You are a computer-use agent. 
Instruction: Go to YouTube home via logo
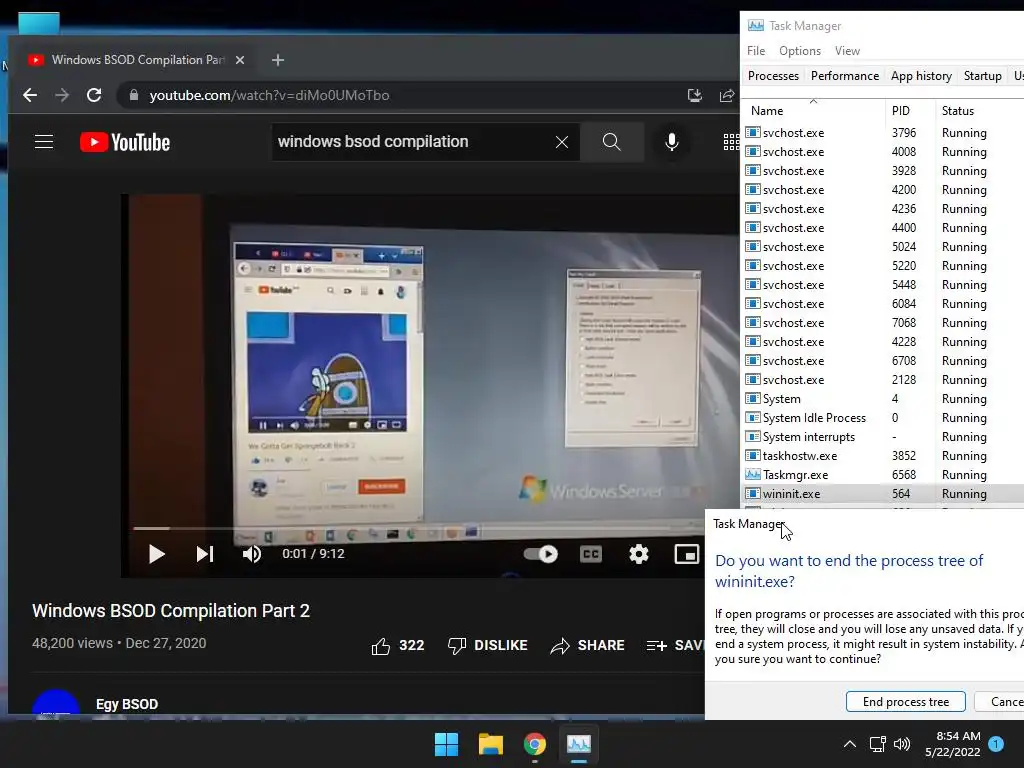125,142
